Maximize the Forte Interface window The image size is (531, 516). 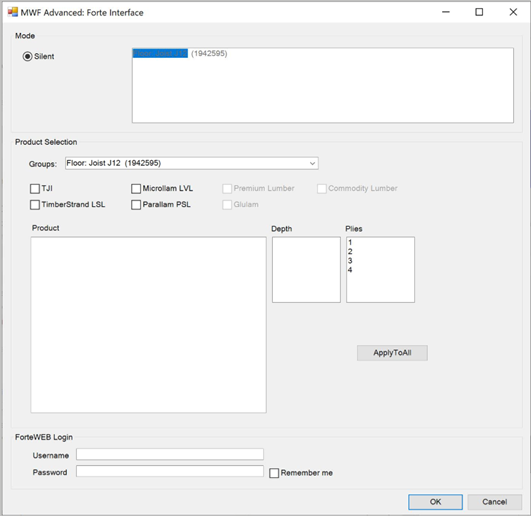pyautogui.click(x=479, y=12)
